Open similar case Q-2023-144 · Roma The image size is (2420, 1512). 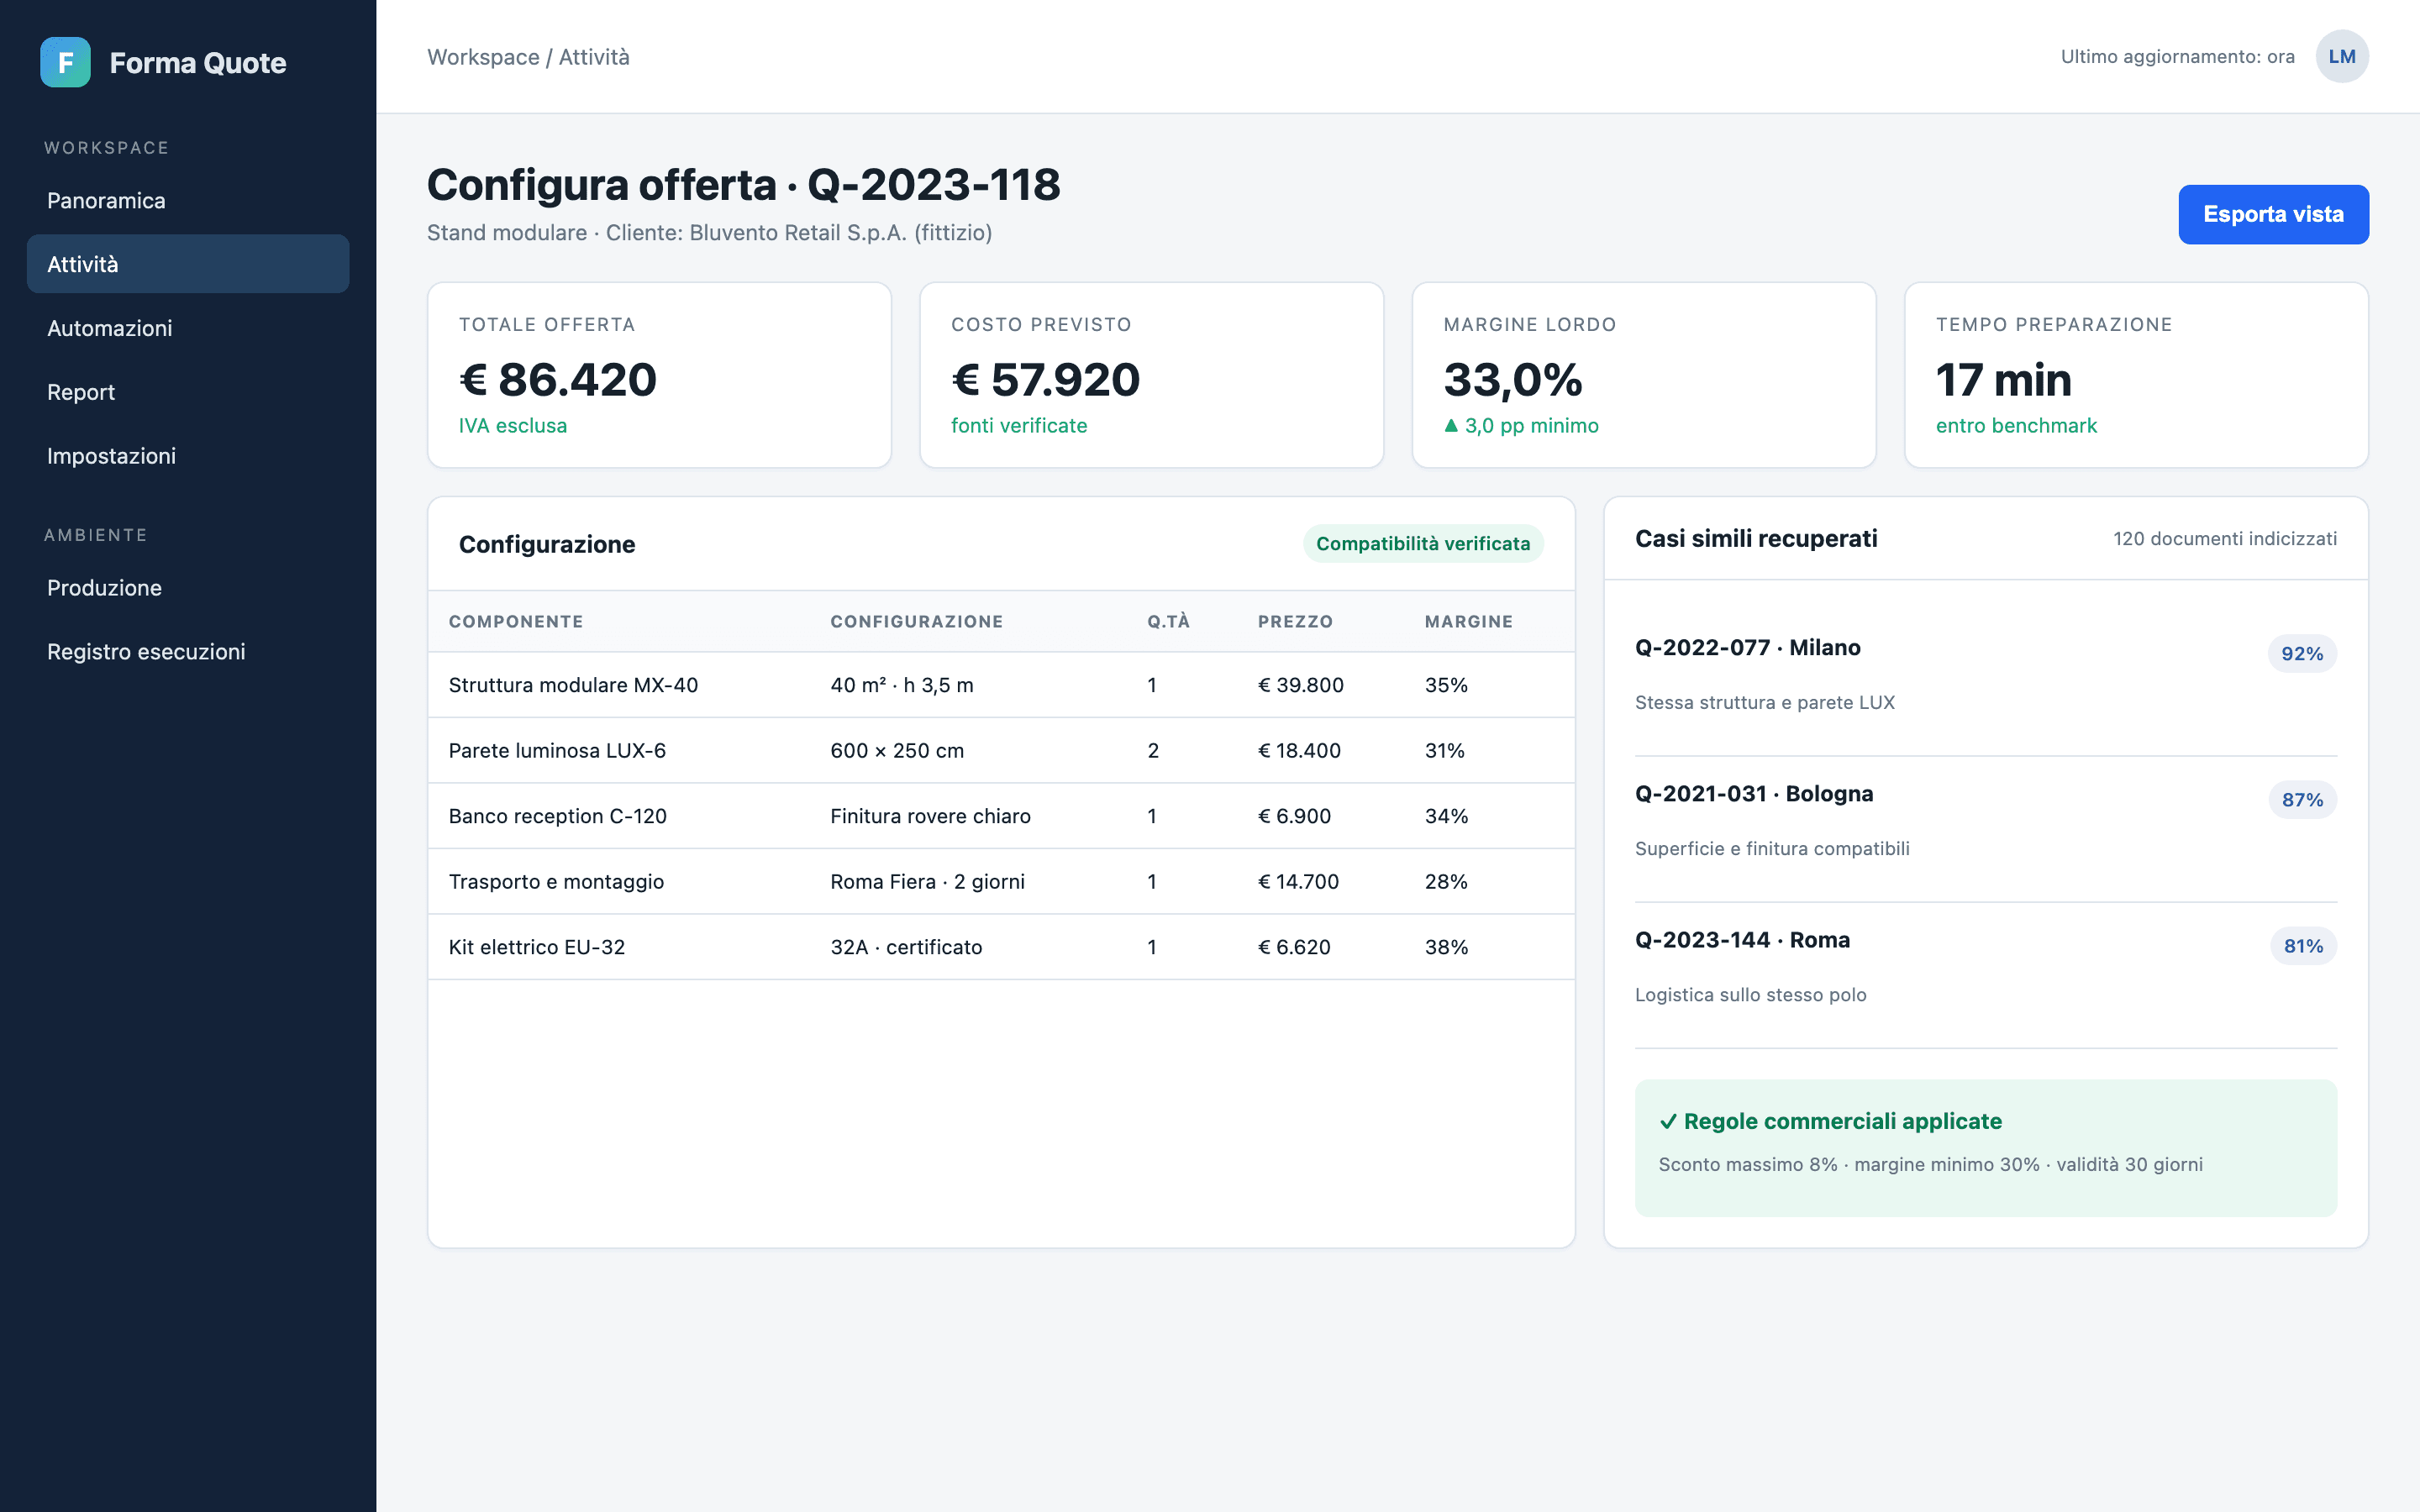tap(1742, 940)
